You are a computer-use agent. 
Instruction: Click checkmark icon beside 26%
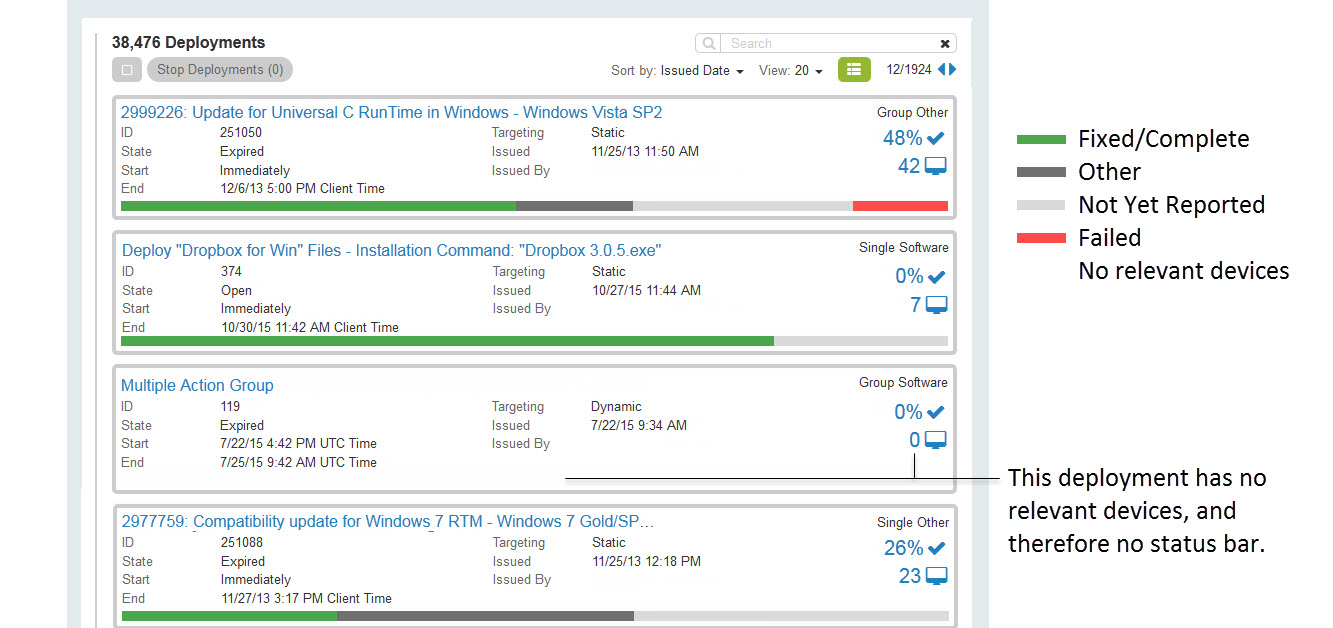pos(936,548)
